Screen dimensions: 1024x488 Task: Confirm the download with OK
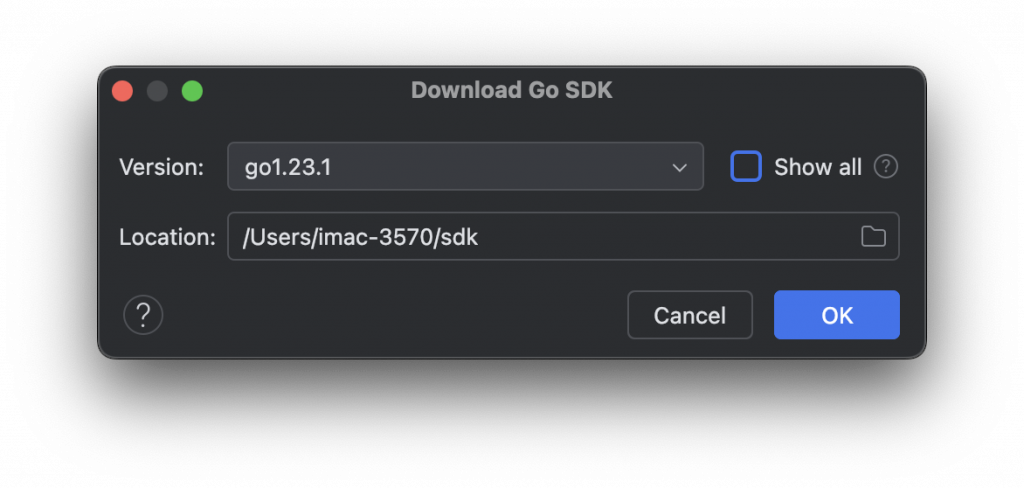(x=836, y=315)
